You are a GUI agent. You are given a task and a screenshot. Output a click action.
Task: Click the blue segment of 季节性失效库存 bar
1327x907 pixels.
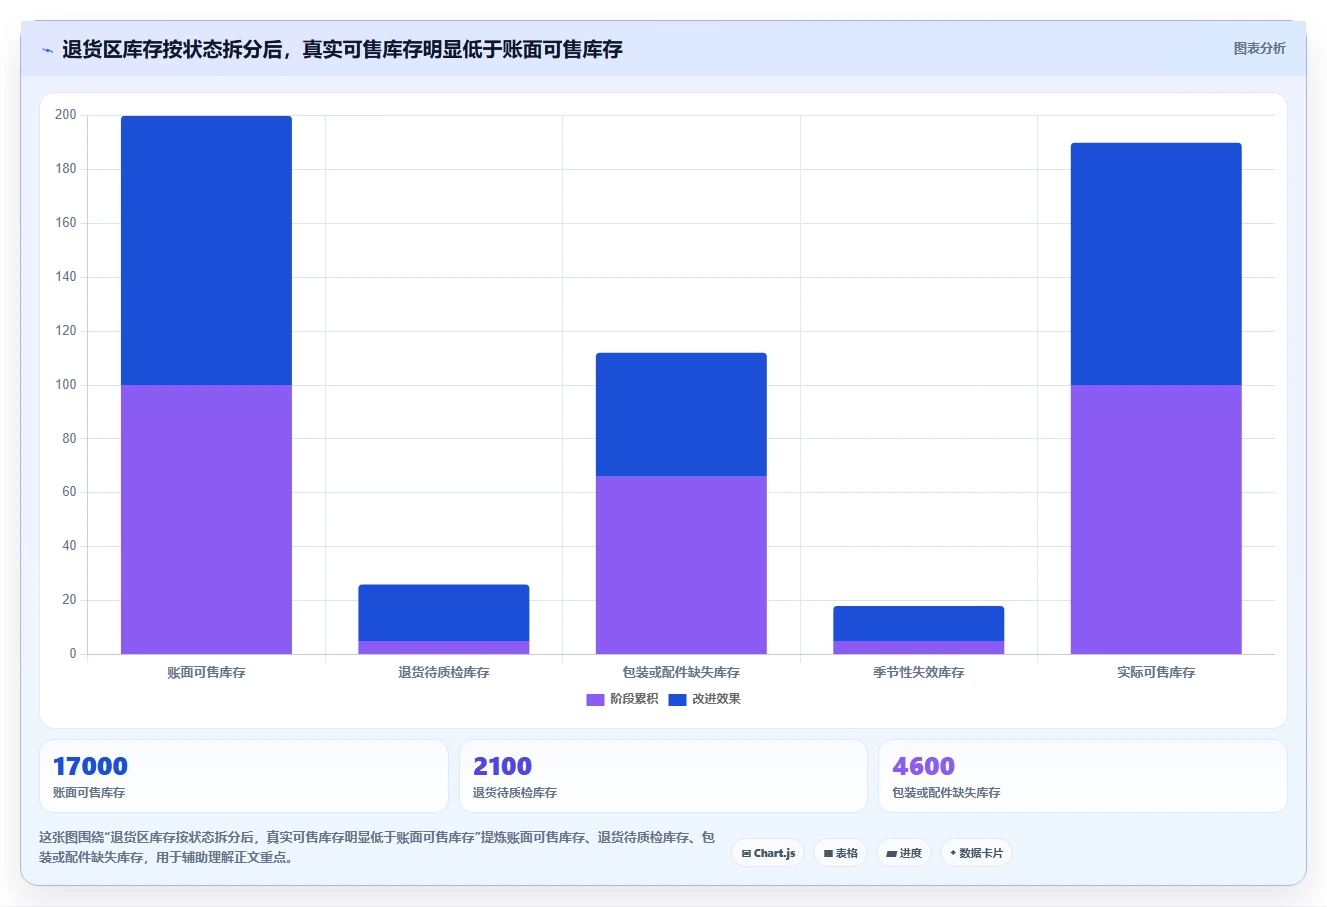(919, 623)
